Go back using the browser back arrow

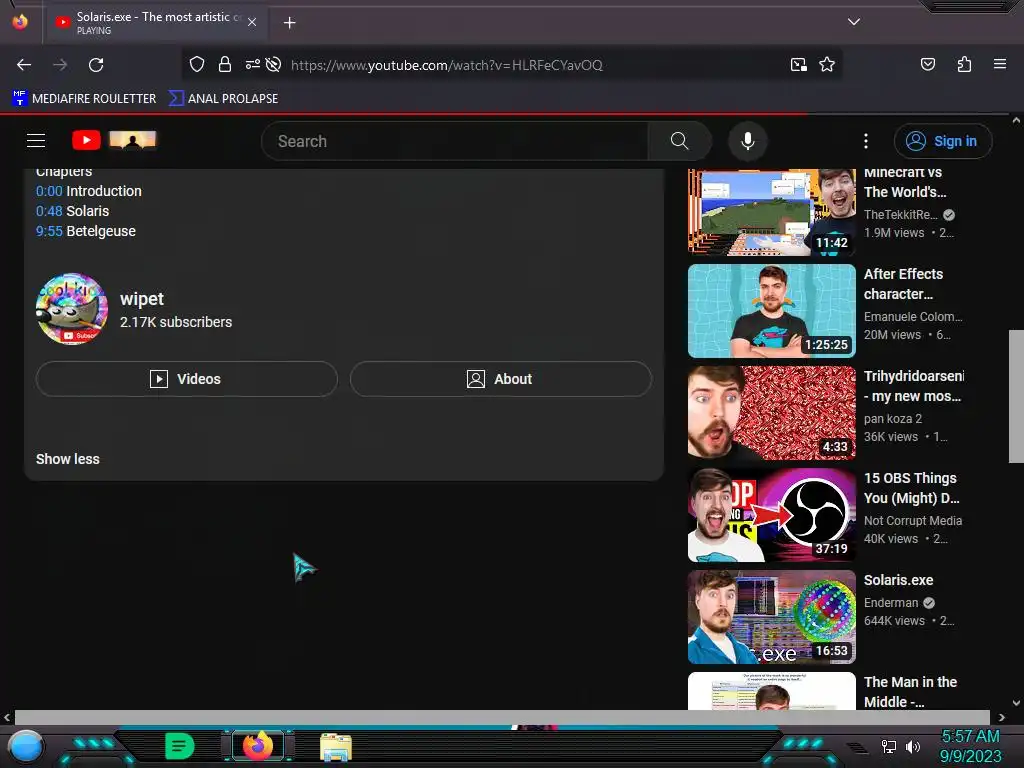[24, 65]
